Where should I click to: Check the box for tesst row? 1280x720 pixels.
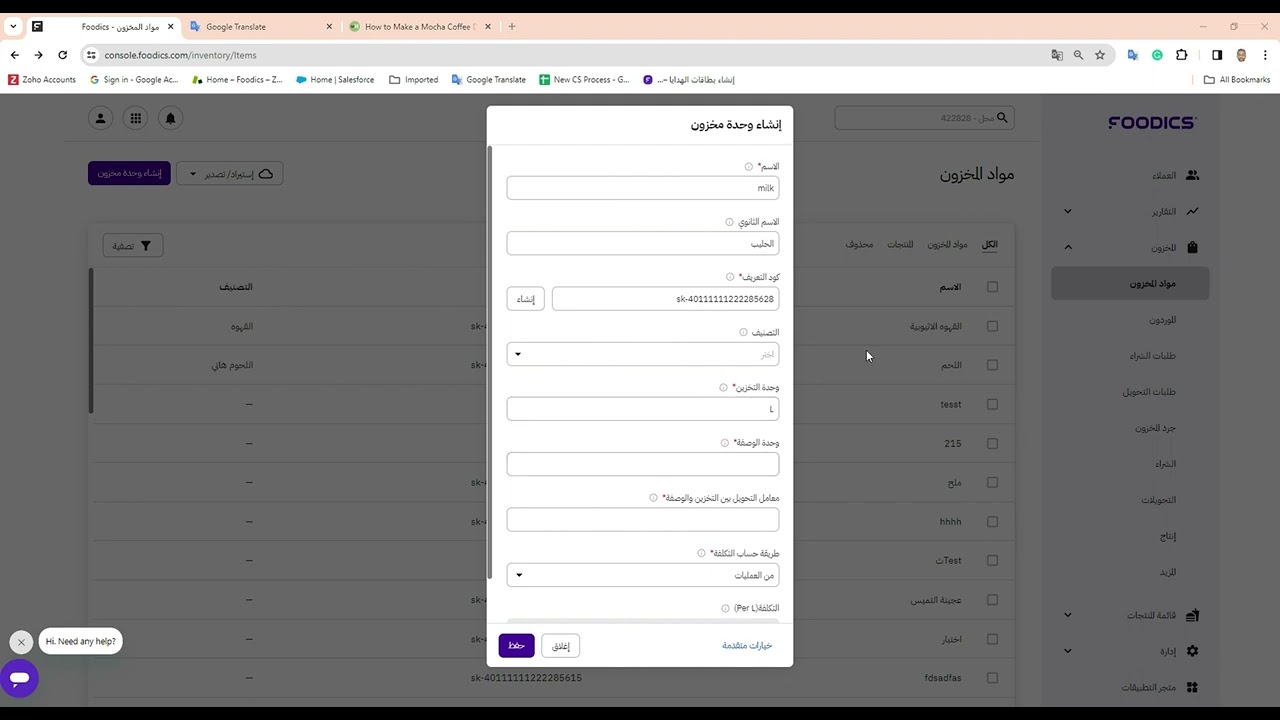(x=992, y=404)
